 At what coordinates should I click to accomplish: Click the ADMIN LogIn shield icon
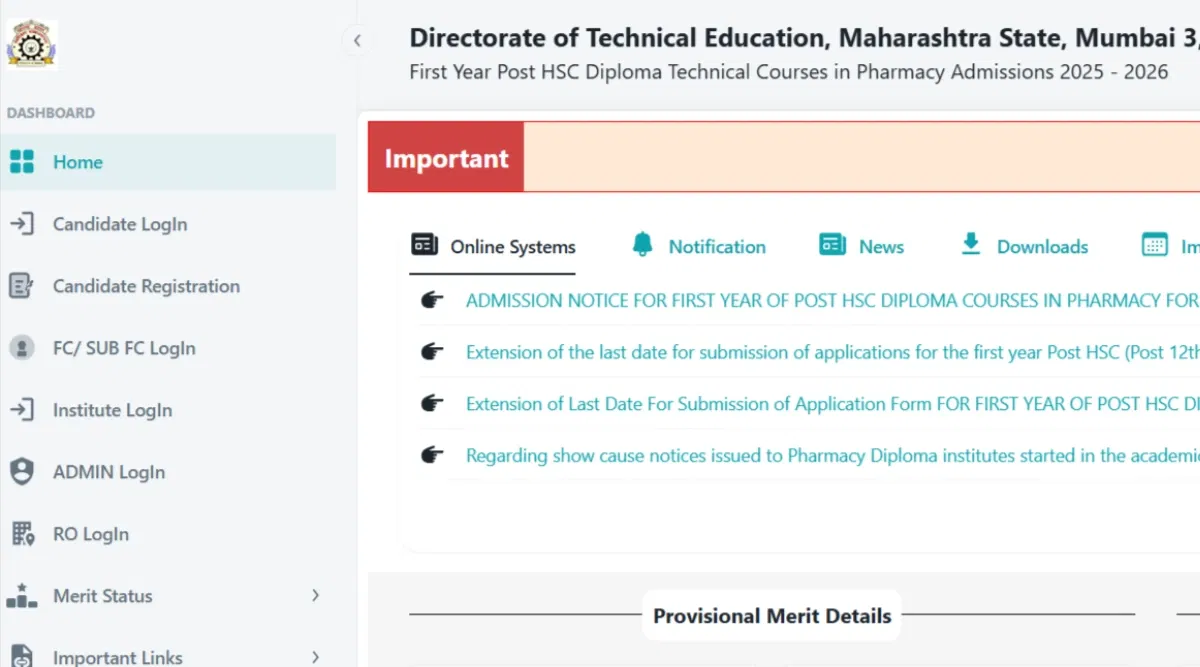[x=22, y=472]
